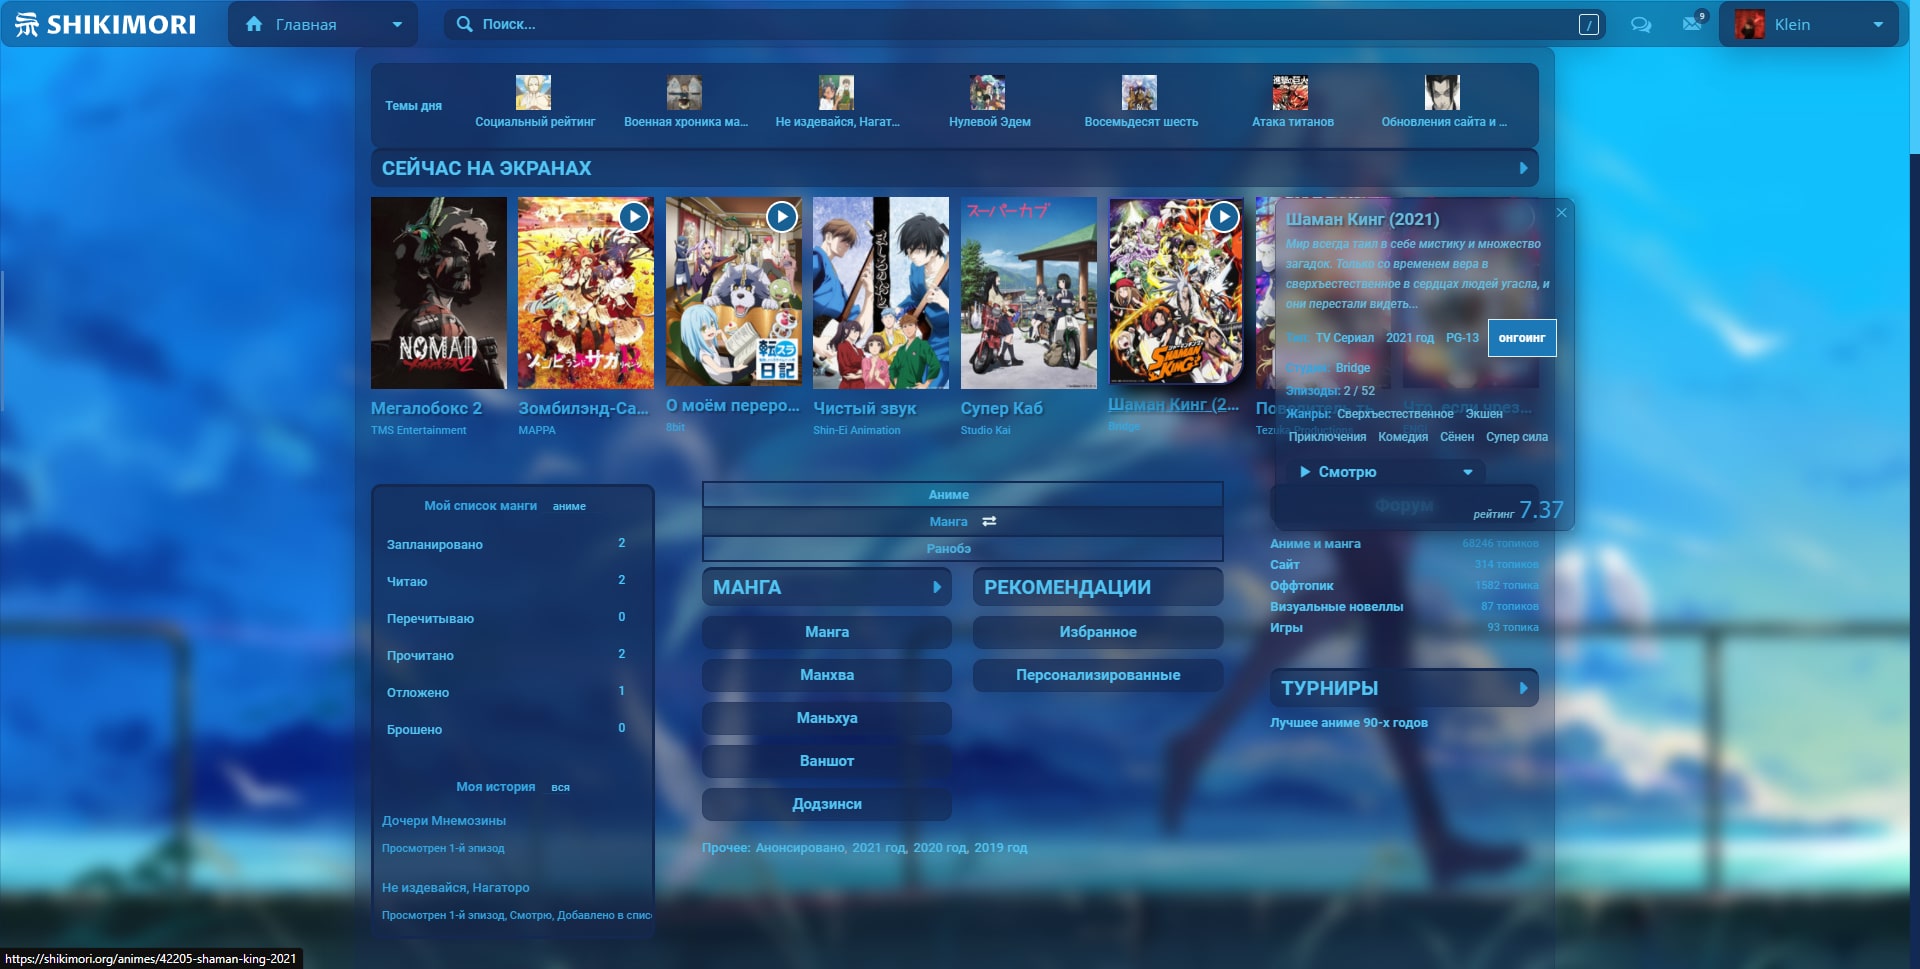
Task: Open studio link Studio Kai
Action: coord(986,430)
